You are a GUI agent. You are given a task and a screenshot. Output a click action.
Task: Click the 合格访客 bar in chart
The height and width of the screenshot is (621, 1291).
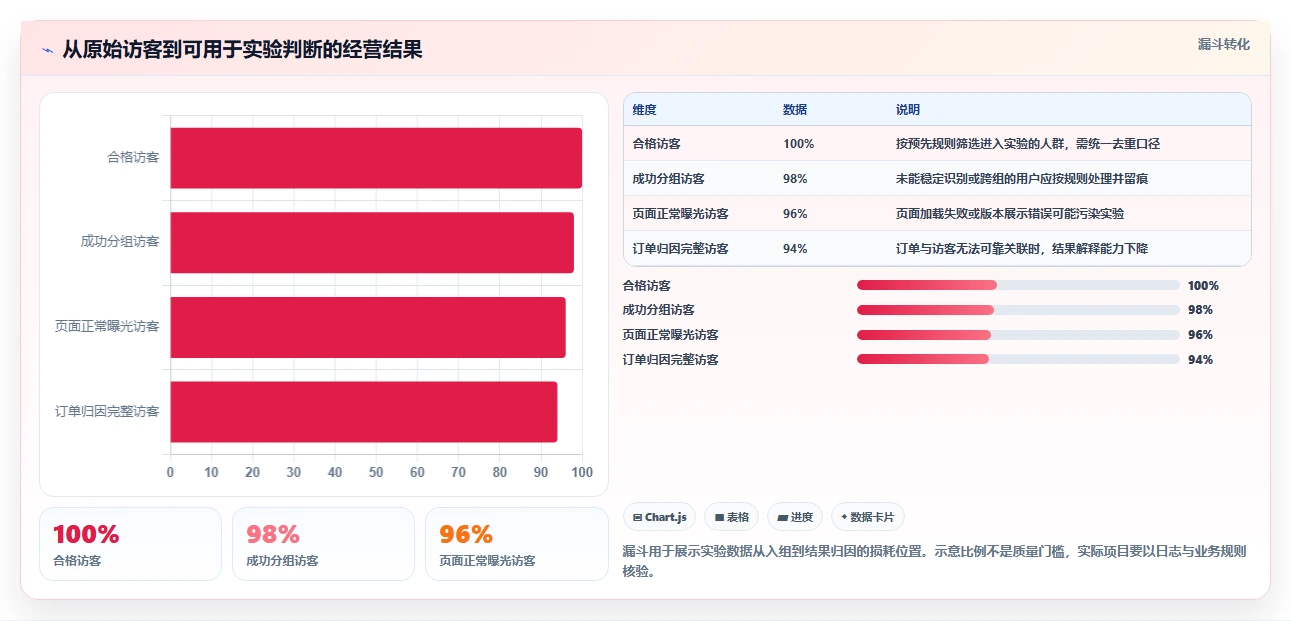coord(376,158)
